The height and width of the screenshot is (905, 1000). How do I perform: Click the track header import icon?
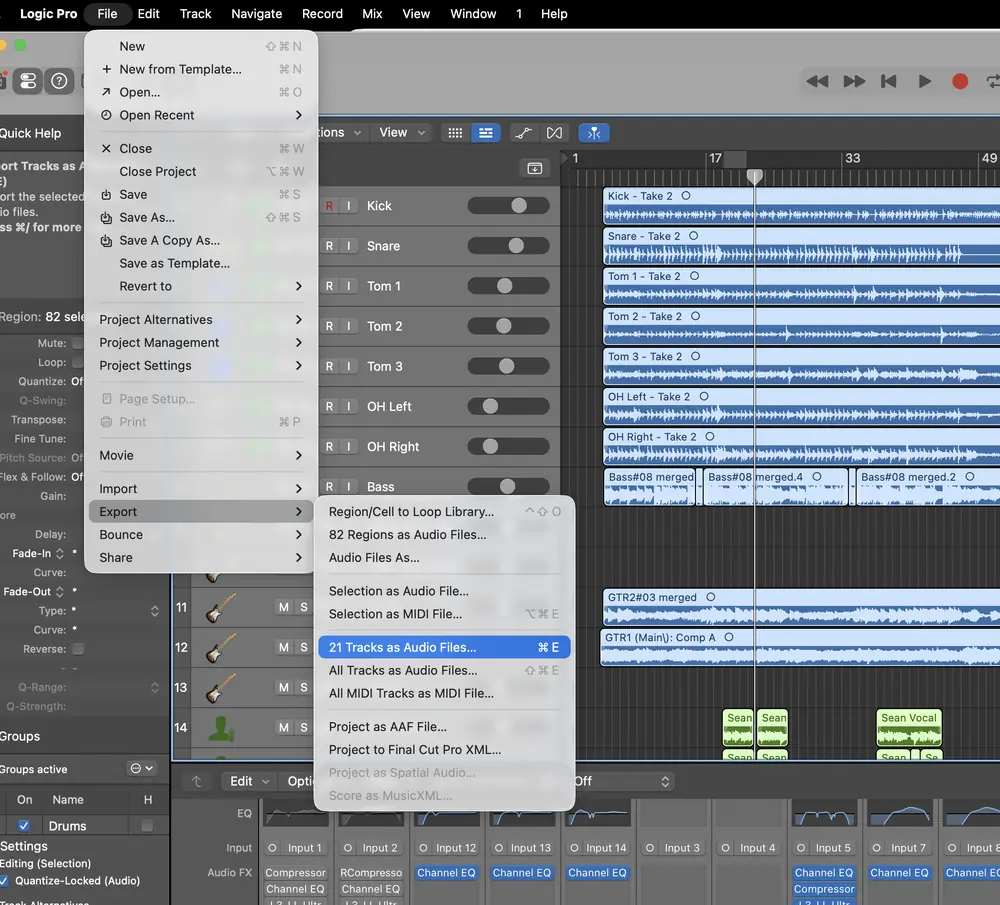(534, 168)
